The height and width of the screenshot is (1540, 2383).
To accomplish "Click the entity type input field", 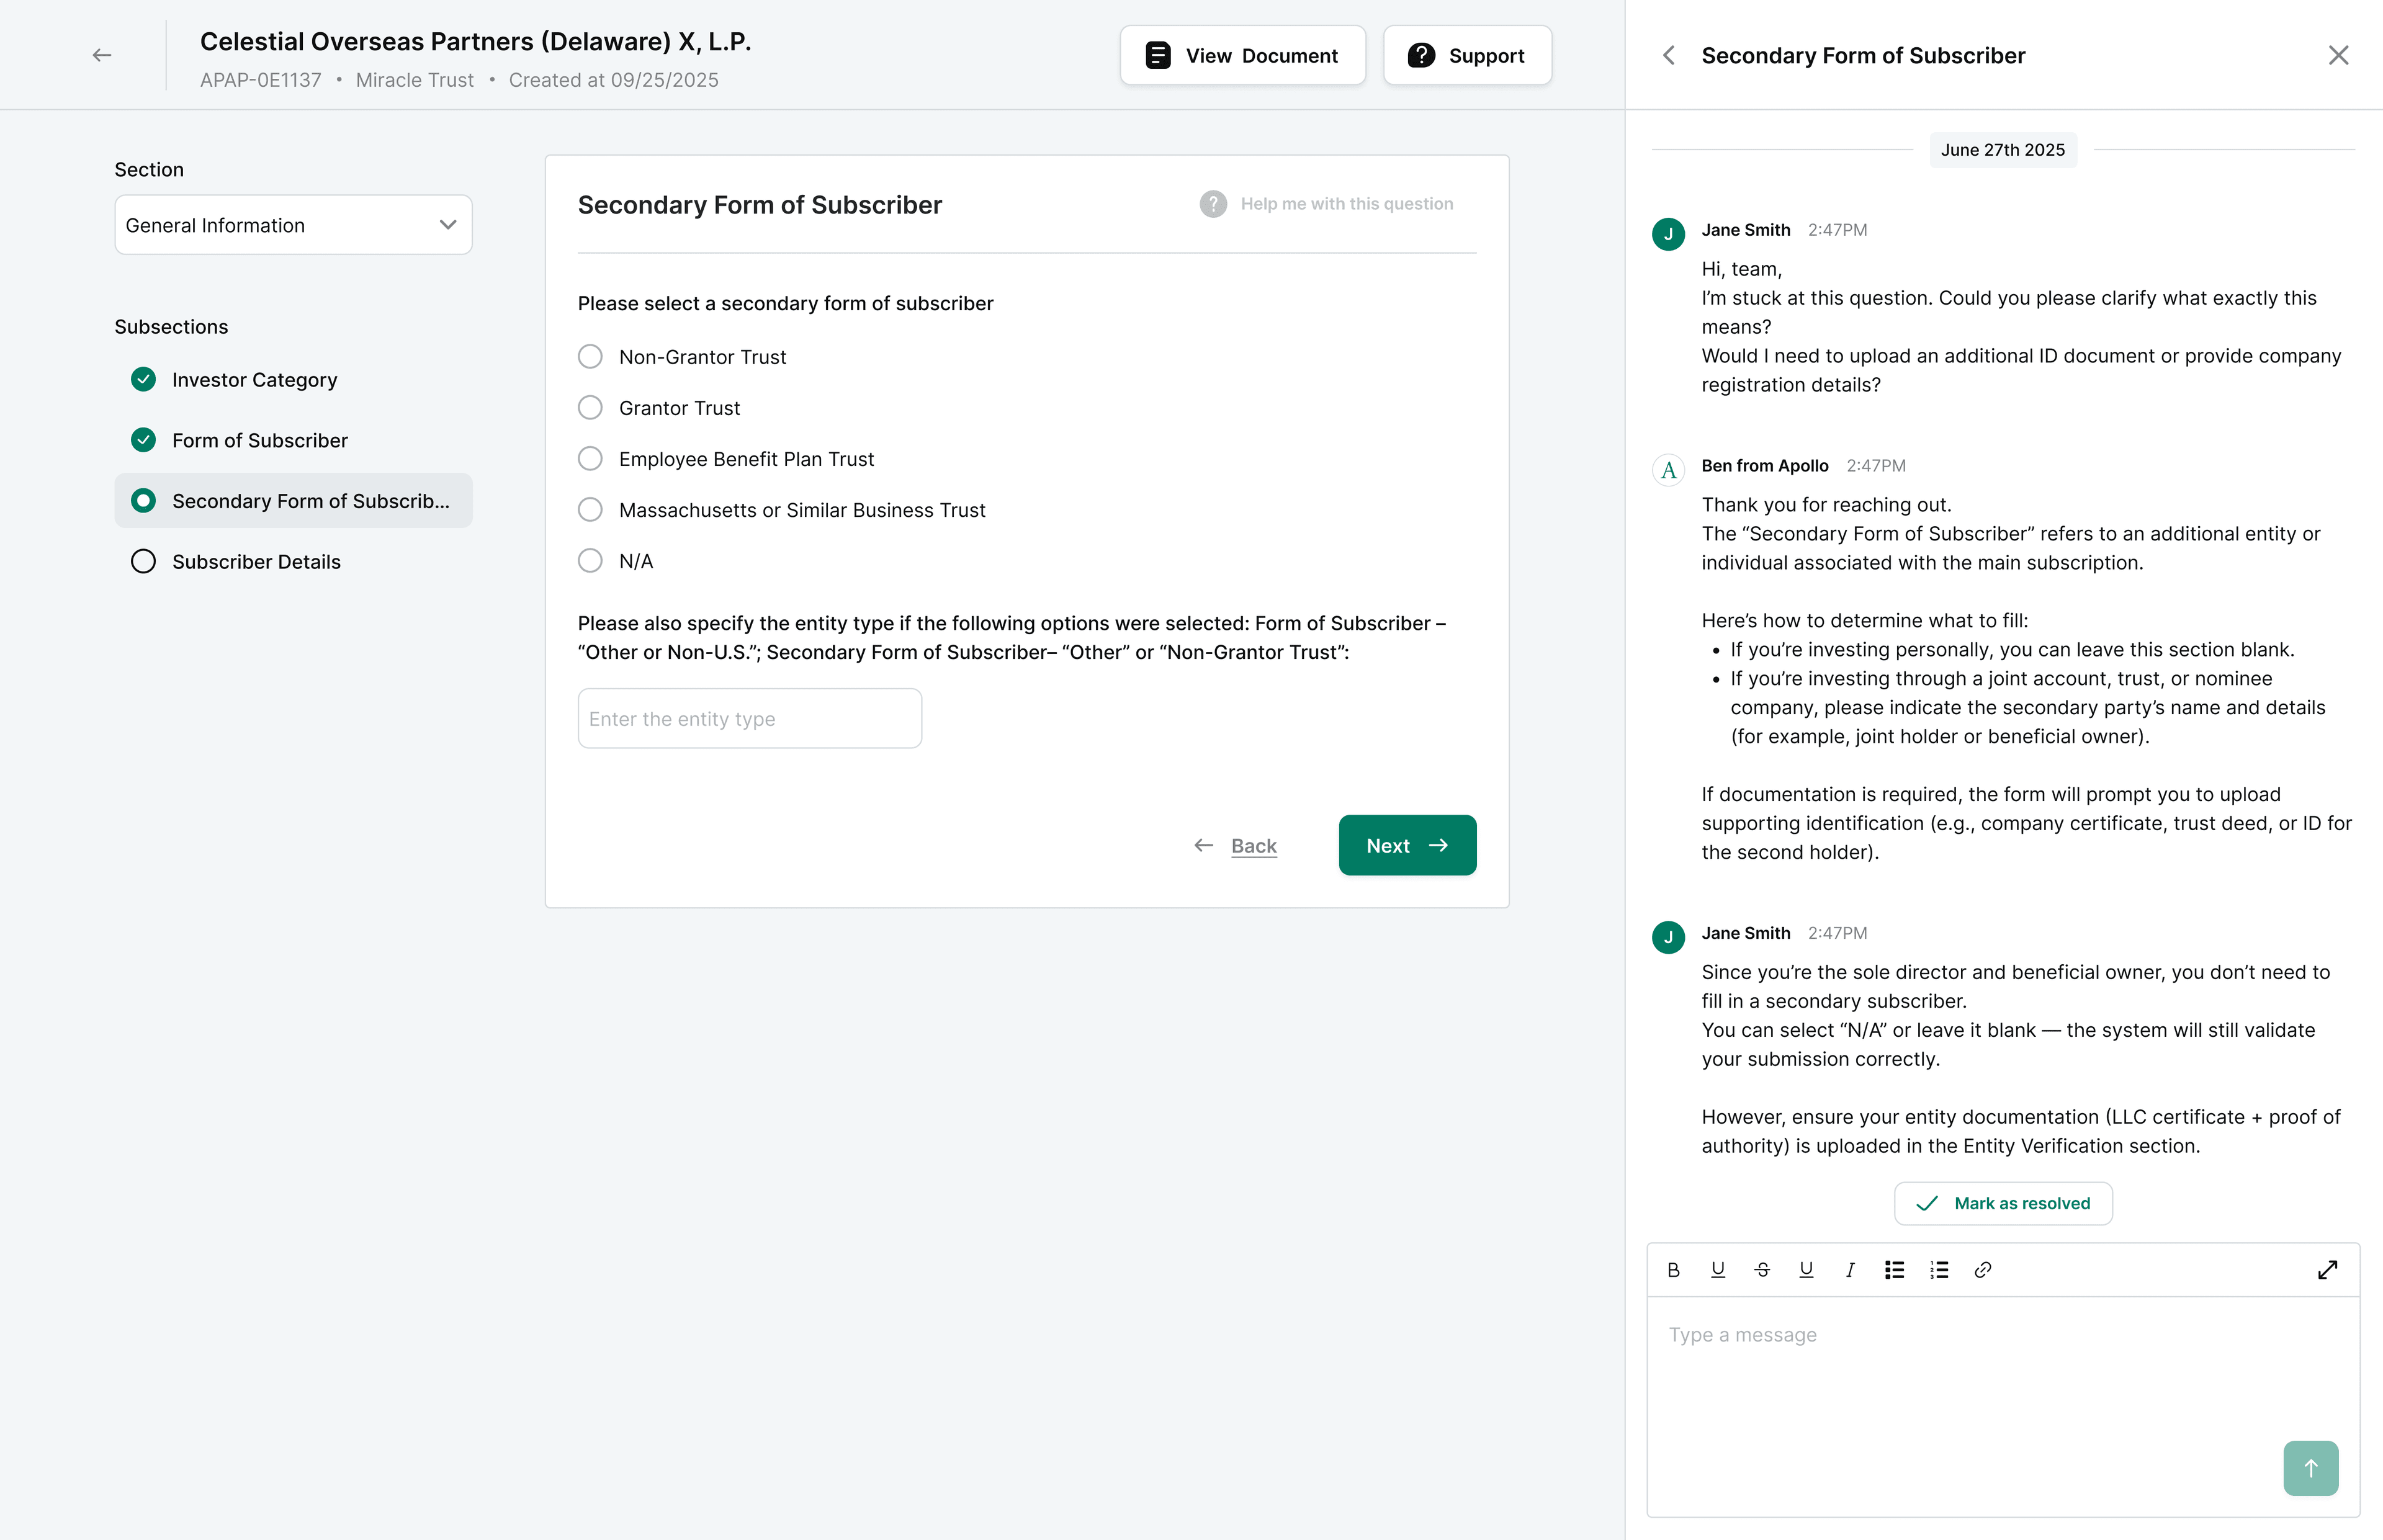I will (749, 719).
